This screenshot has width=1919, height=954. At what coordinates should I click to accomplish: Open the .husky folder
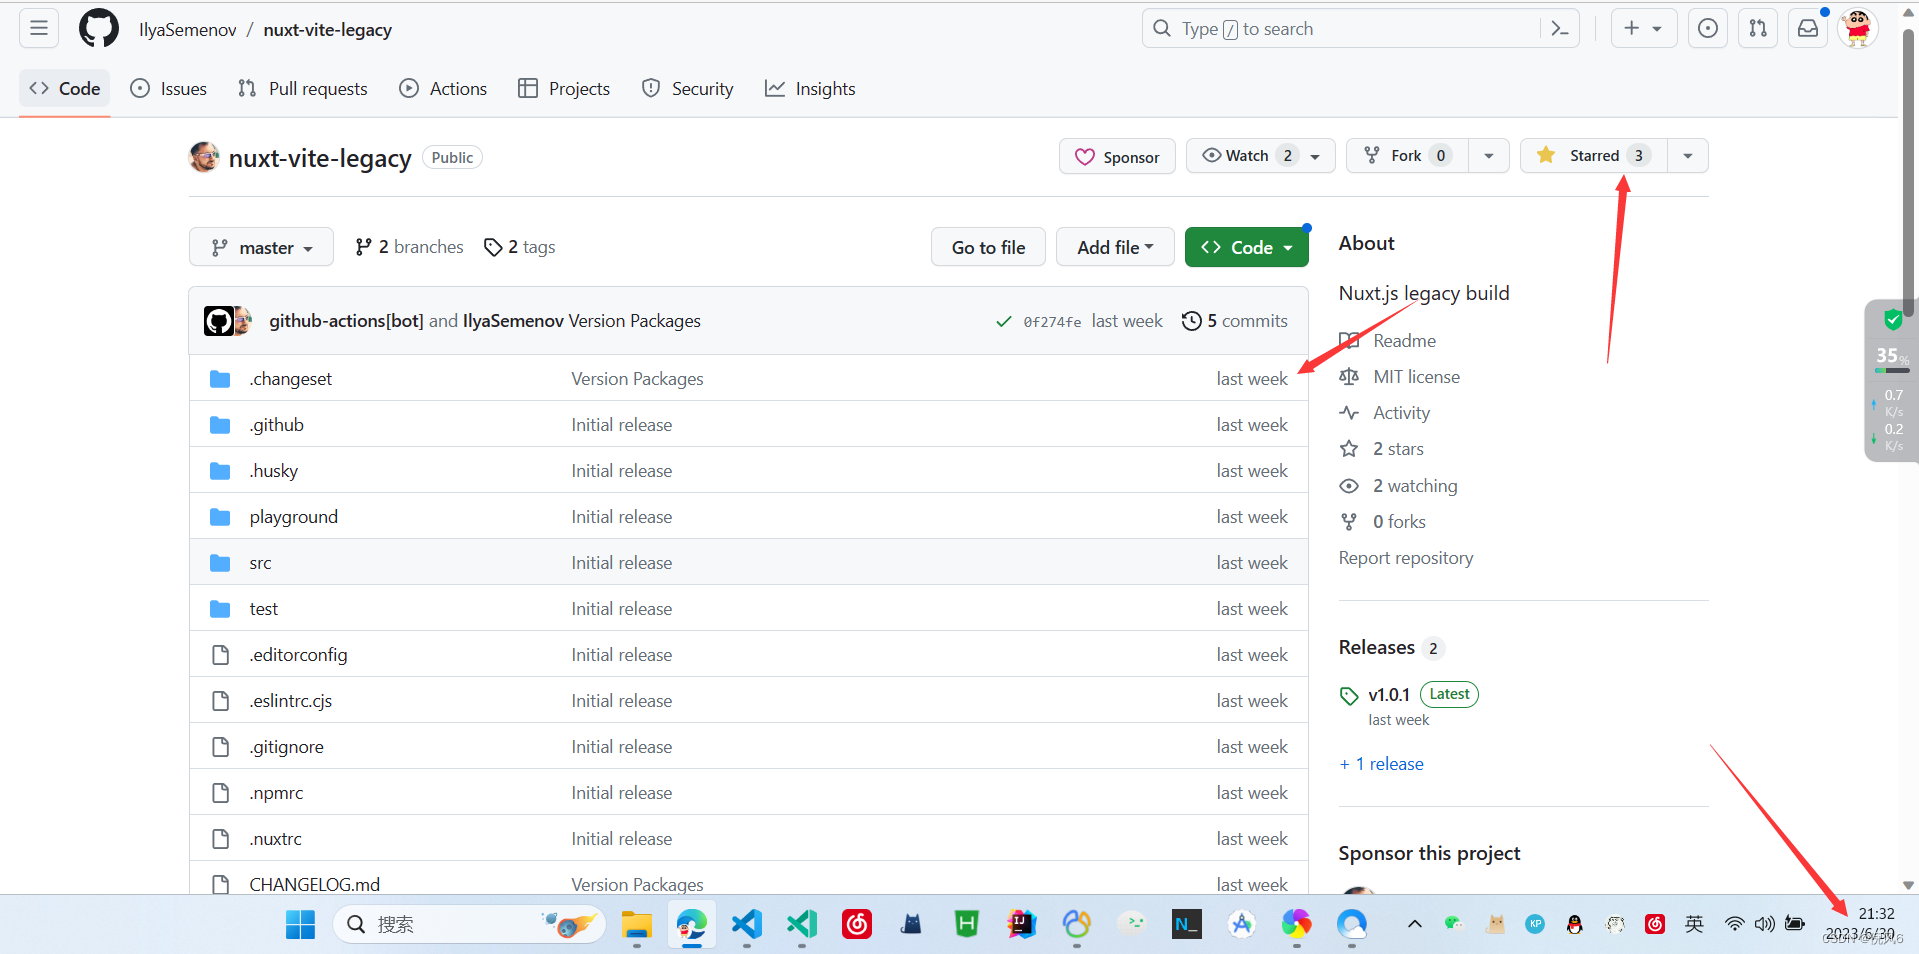coord(274,471)
